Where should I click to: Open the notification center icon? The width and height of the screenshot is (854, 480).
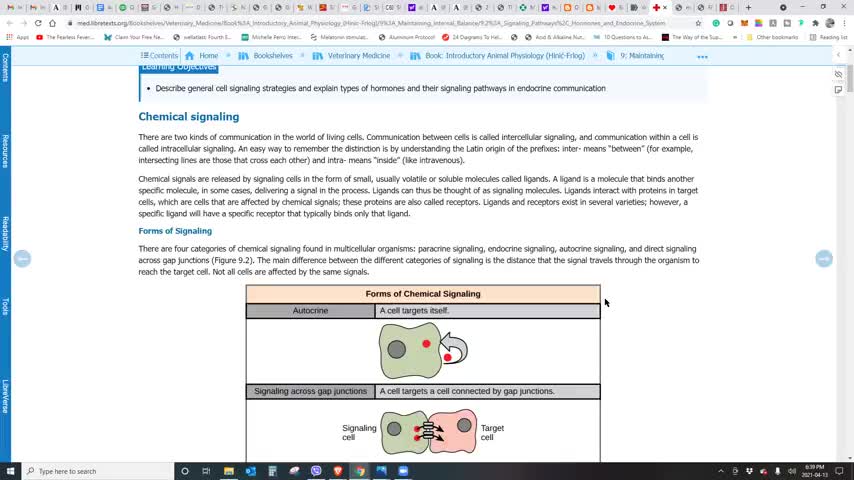point(839,471)
